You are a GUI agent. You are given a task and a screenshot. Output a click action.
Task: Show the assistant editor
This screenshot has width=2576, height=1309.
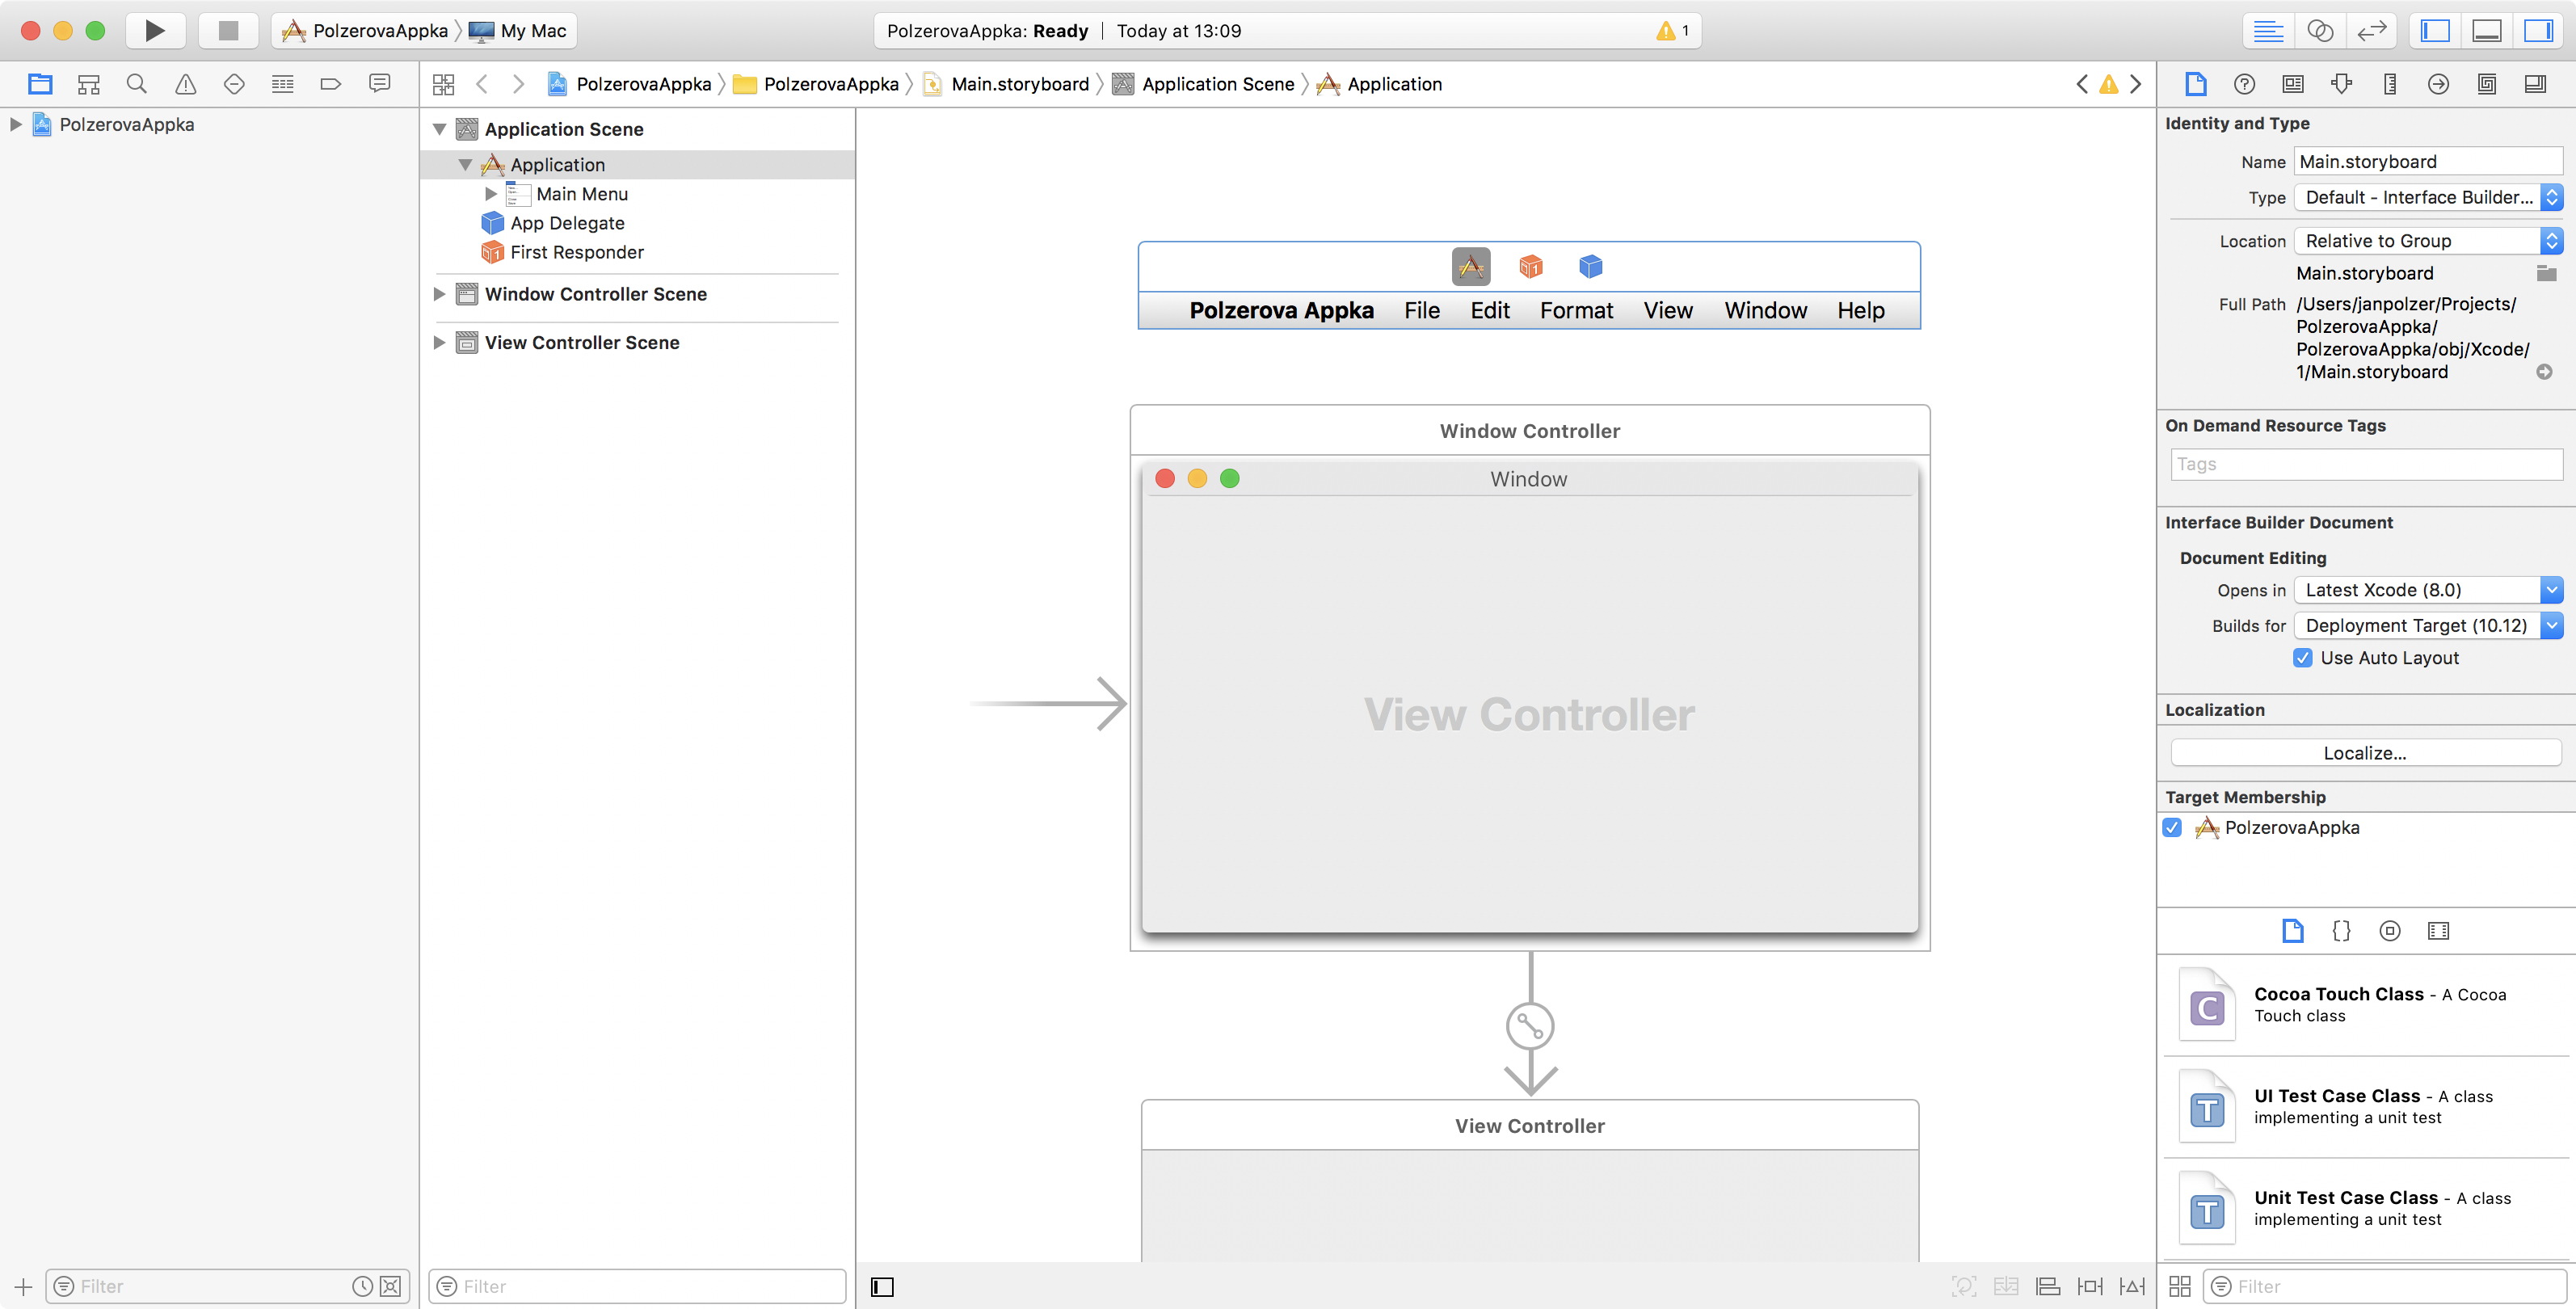[x=2320, y=31]
